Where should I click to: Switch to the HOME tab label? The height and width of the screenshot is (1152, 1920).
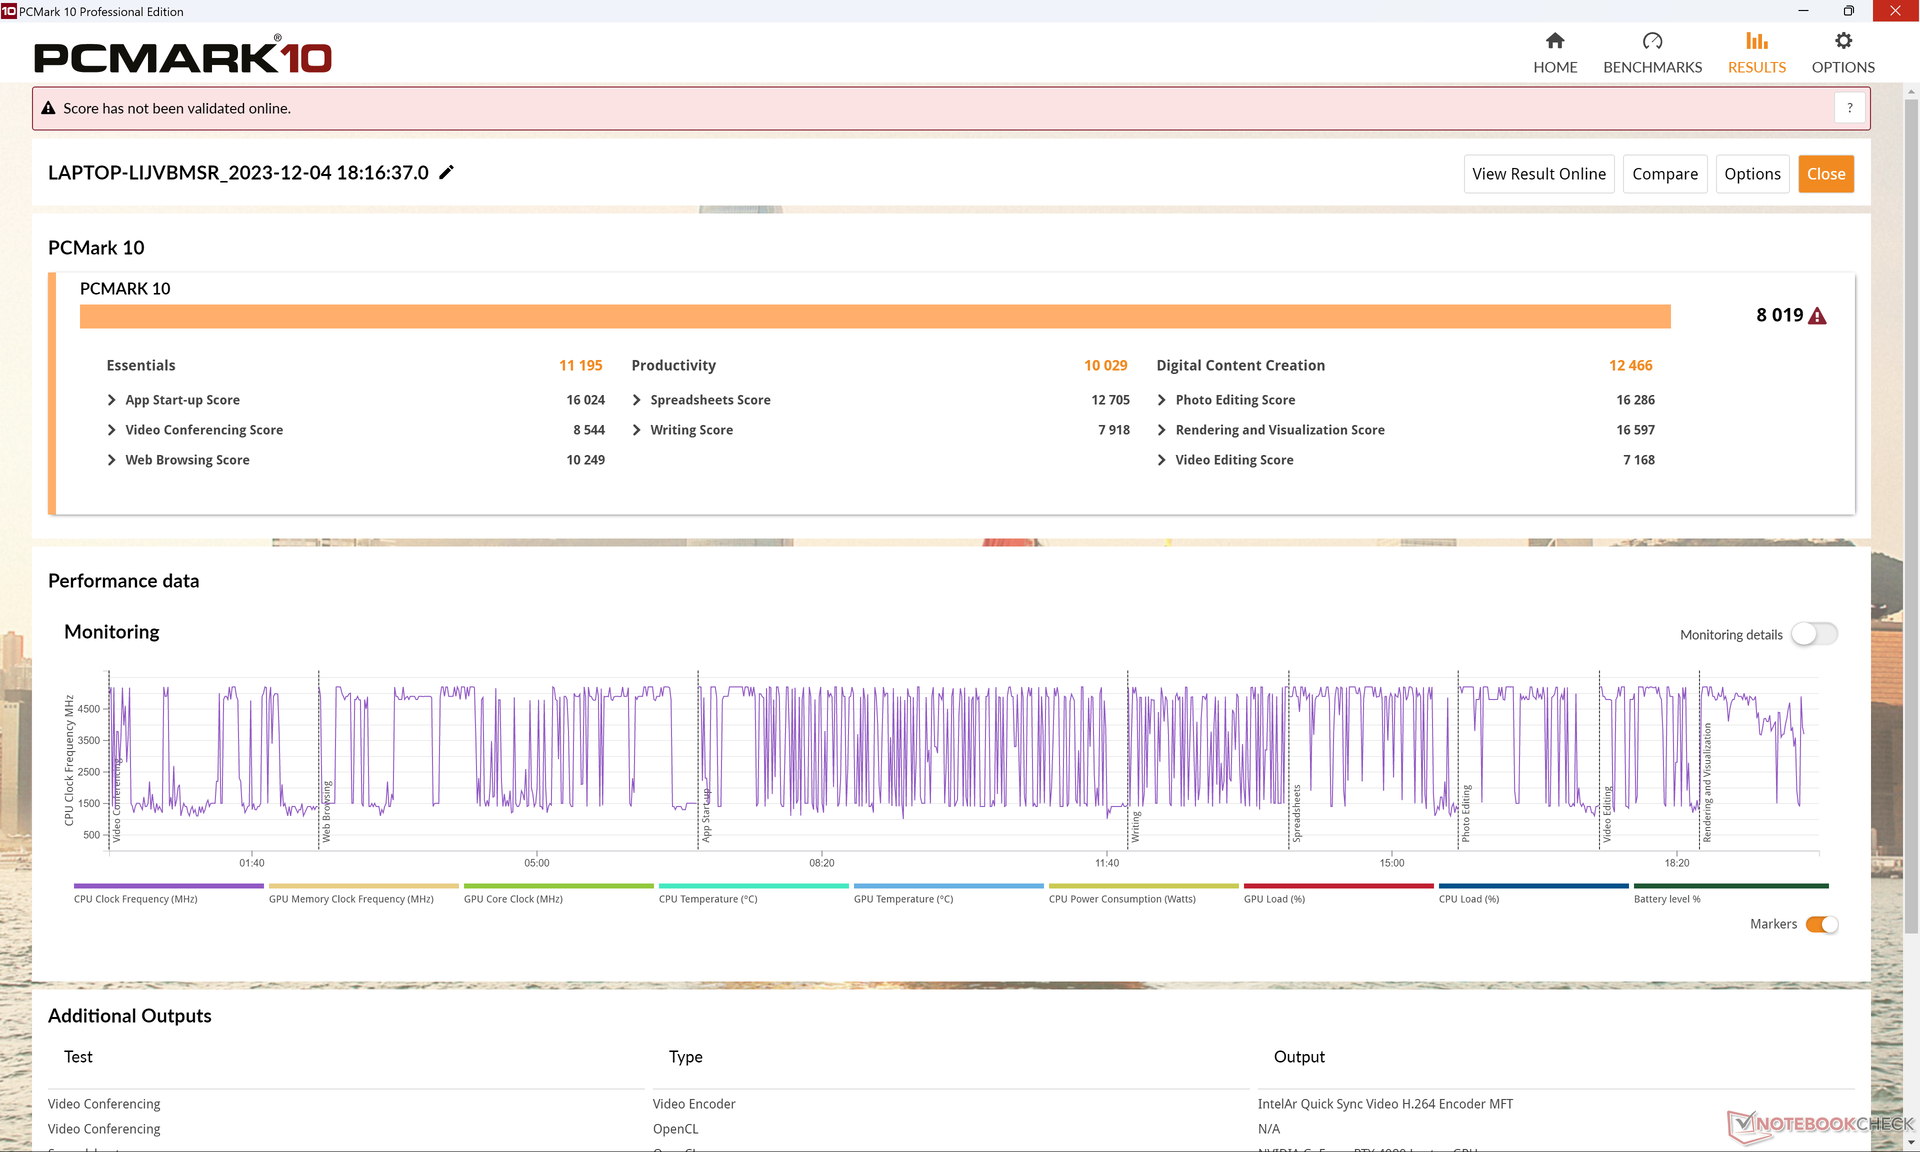click(x=1555, y=67)
